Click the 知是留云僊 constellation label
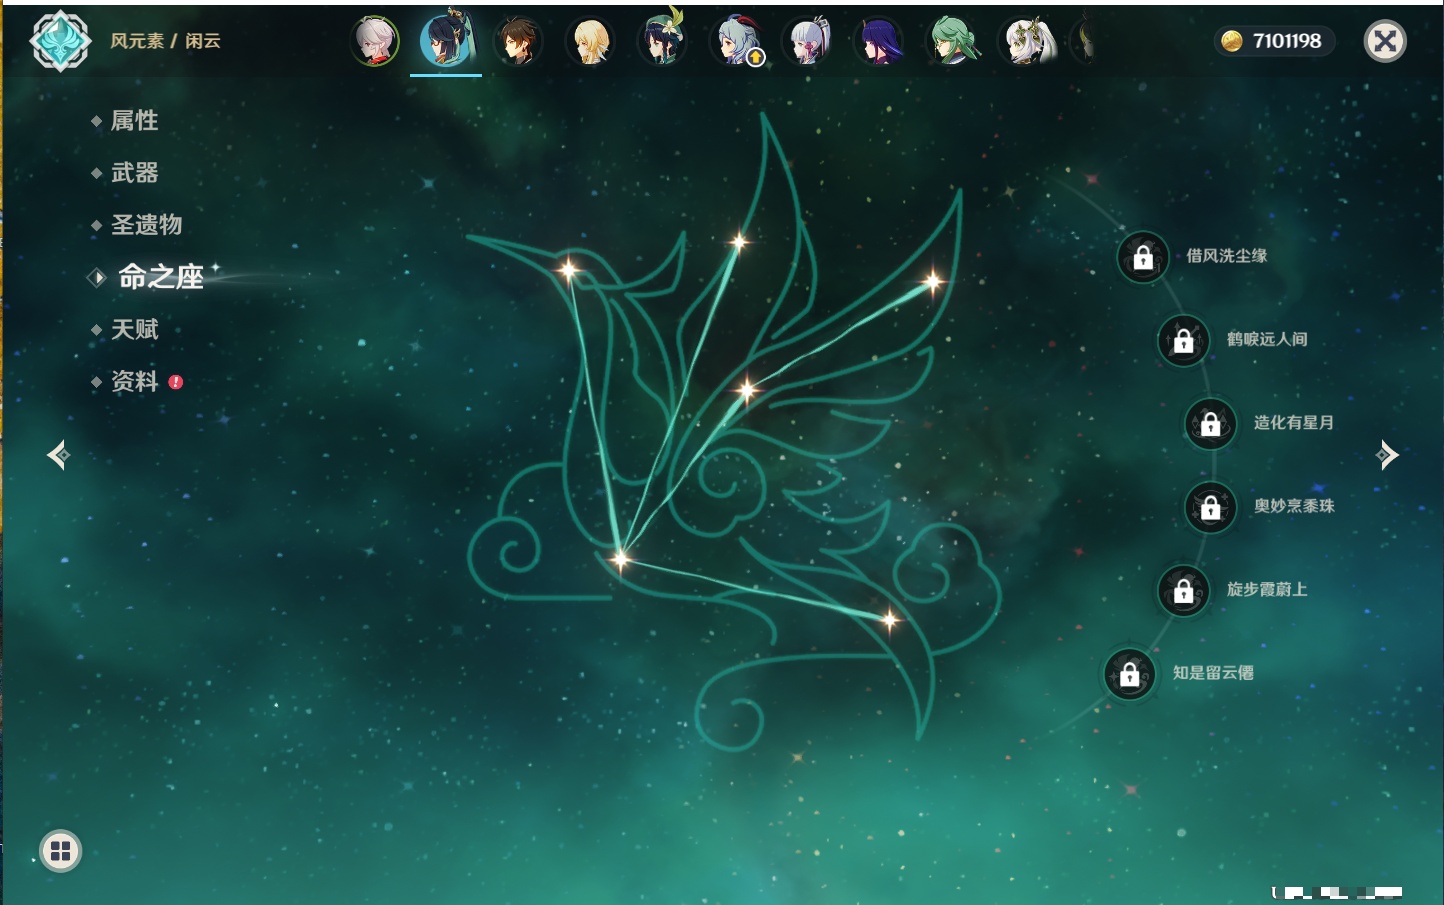The height and width of the screenshot is (905, 1444). [x=1213, y=672]
